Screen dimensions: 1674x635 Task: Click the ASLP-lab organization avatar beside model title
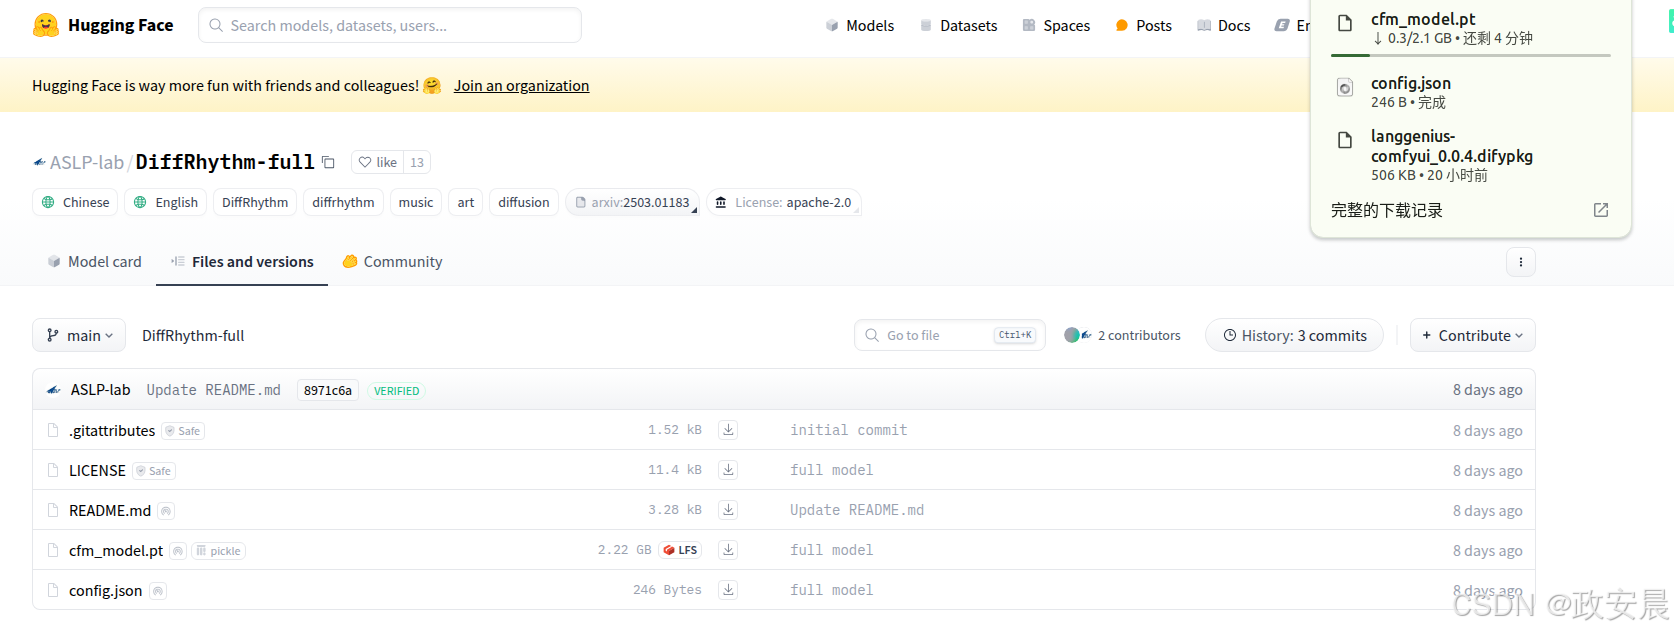[x=39, y=162]
